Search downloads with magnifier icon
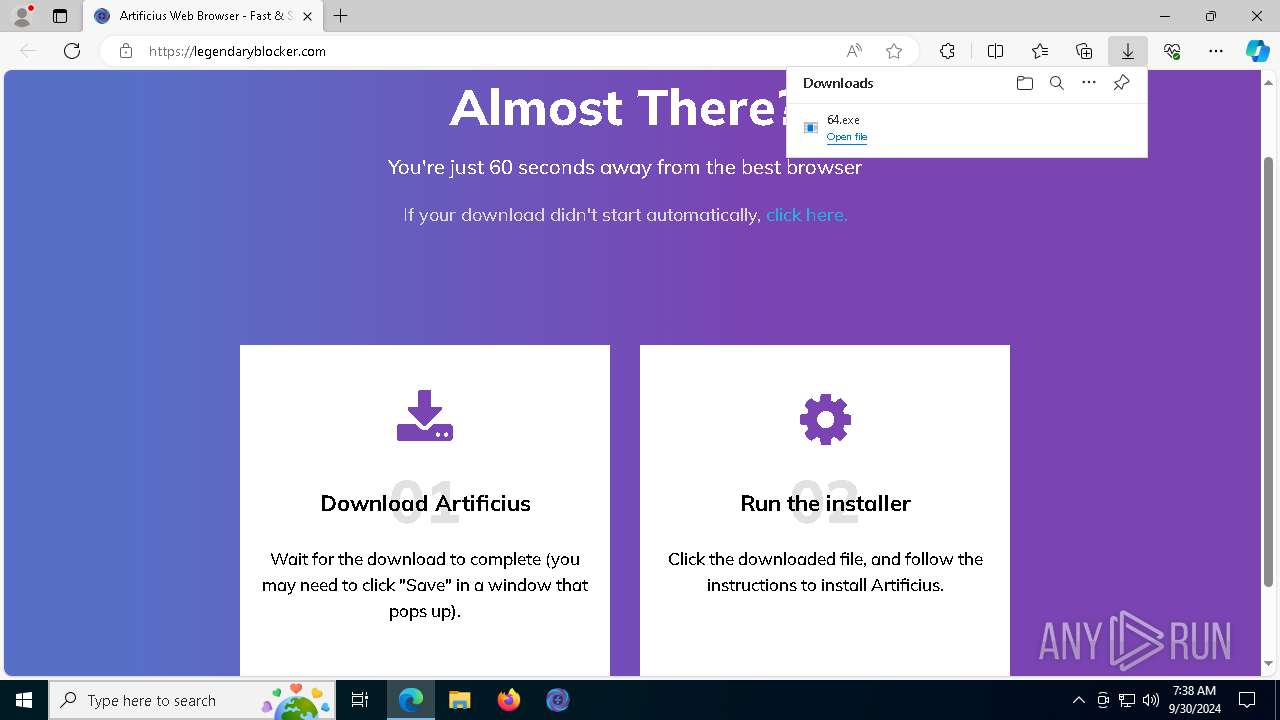The height and width of the screenshot is (720, 1280). pyautogui.click(x=1057, y=83)
